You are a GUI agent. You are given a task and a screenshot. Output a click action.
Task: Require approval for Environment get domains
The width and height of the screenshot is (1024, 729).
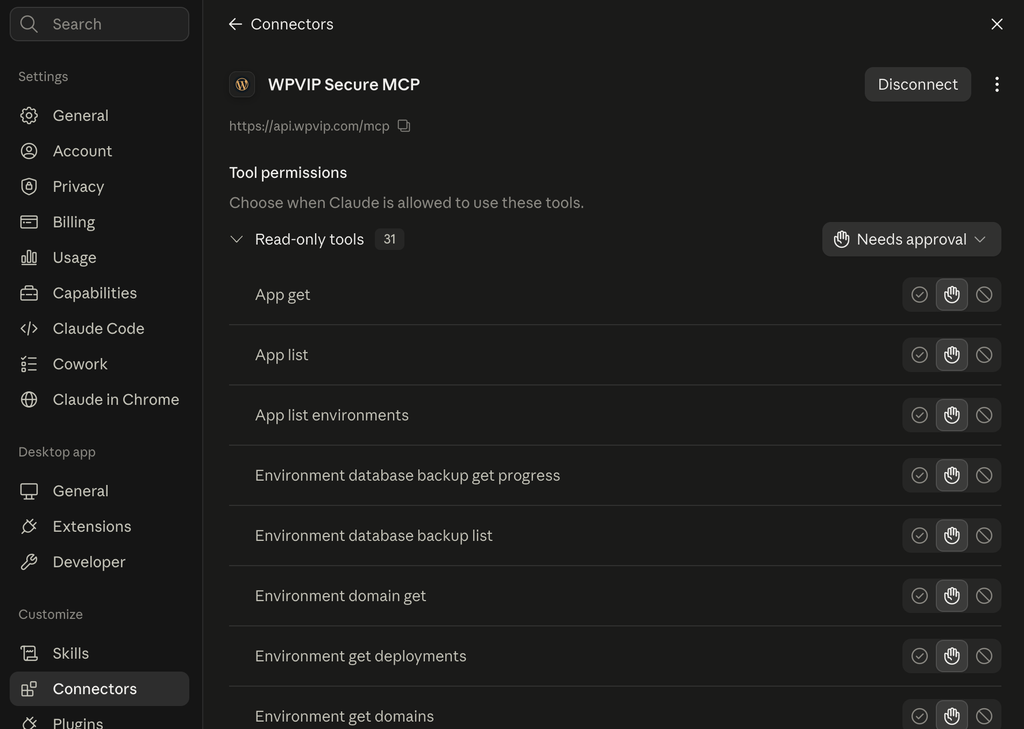[952, 715]
